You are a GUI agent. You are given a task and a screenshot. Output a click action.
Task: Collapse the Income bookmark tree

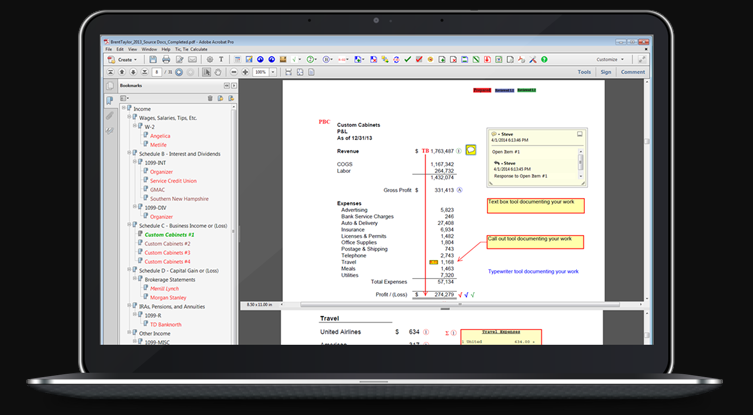coord(123,108)
